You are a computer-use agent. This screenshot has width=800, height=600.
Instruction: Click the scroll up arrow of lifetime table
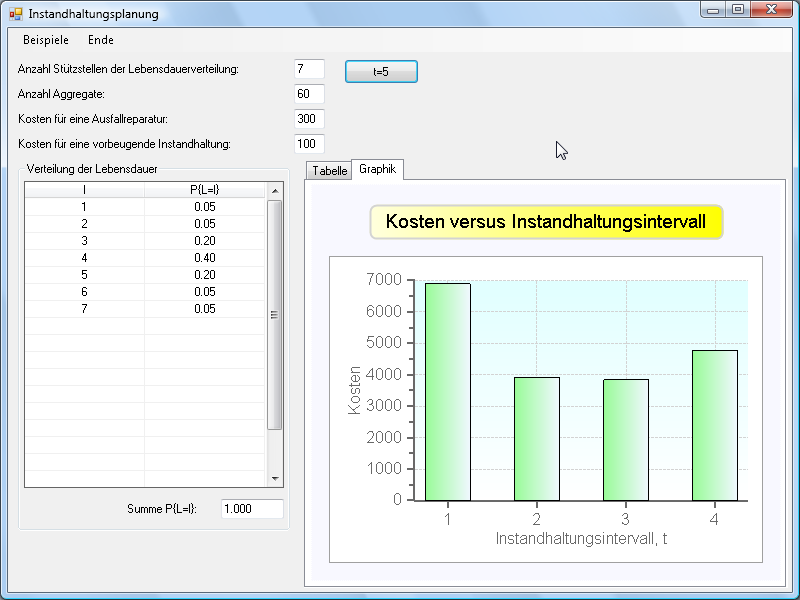click(275, 190)
